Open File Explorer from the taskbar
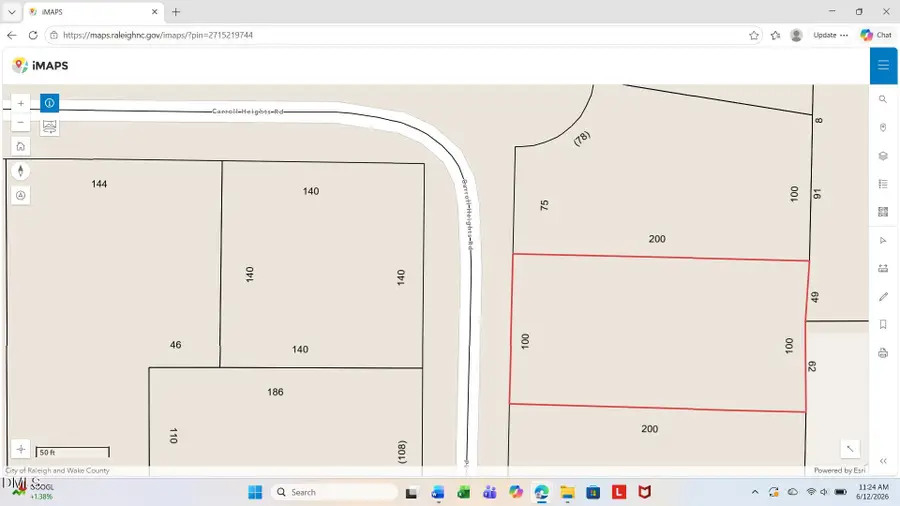 pyautogui.click(x=567, y=492)
